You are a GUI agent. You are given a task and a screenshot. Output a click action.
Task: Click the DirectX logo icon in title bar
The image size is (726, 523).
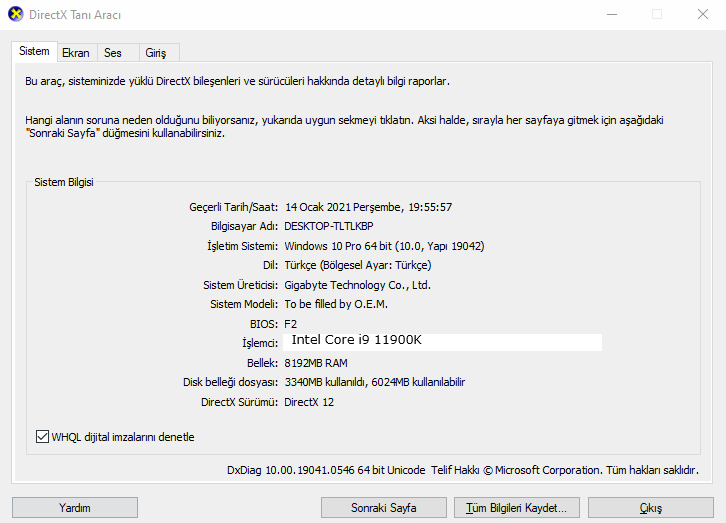tap(16, 14)
